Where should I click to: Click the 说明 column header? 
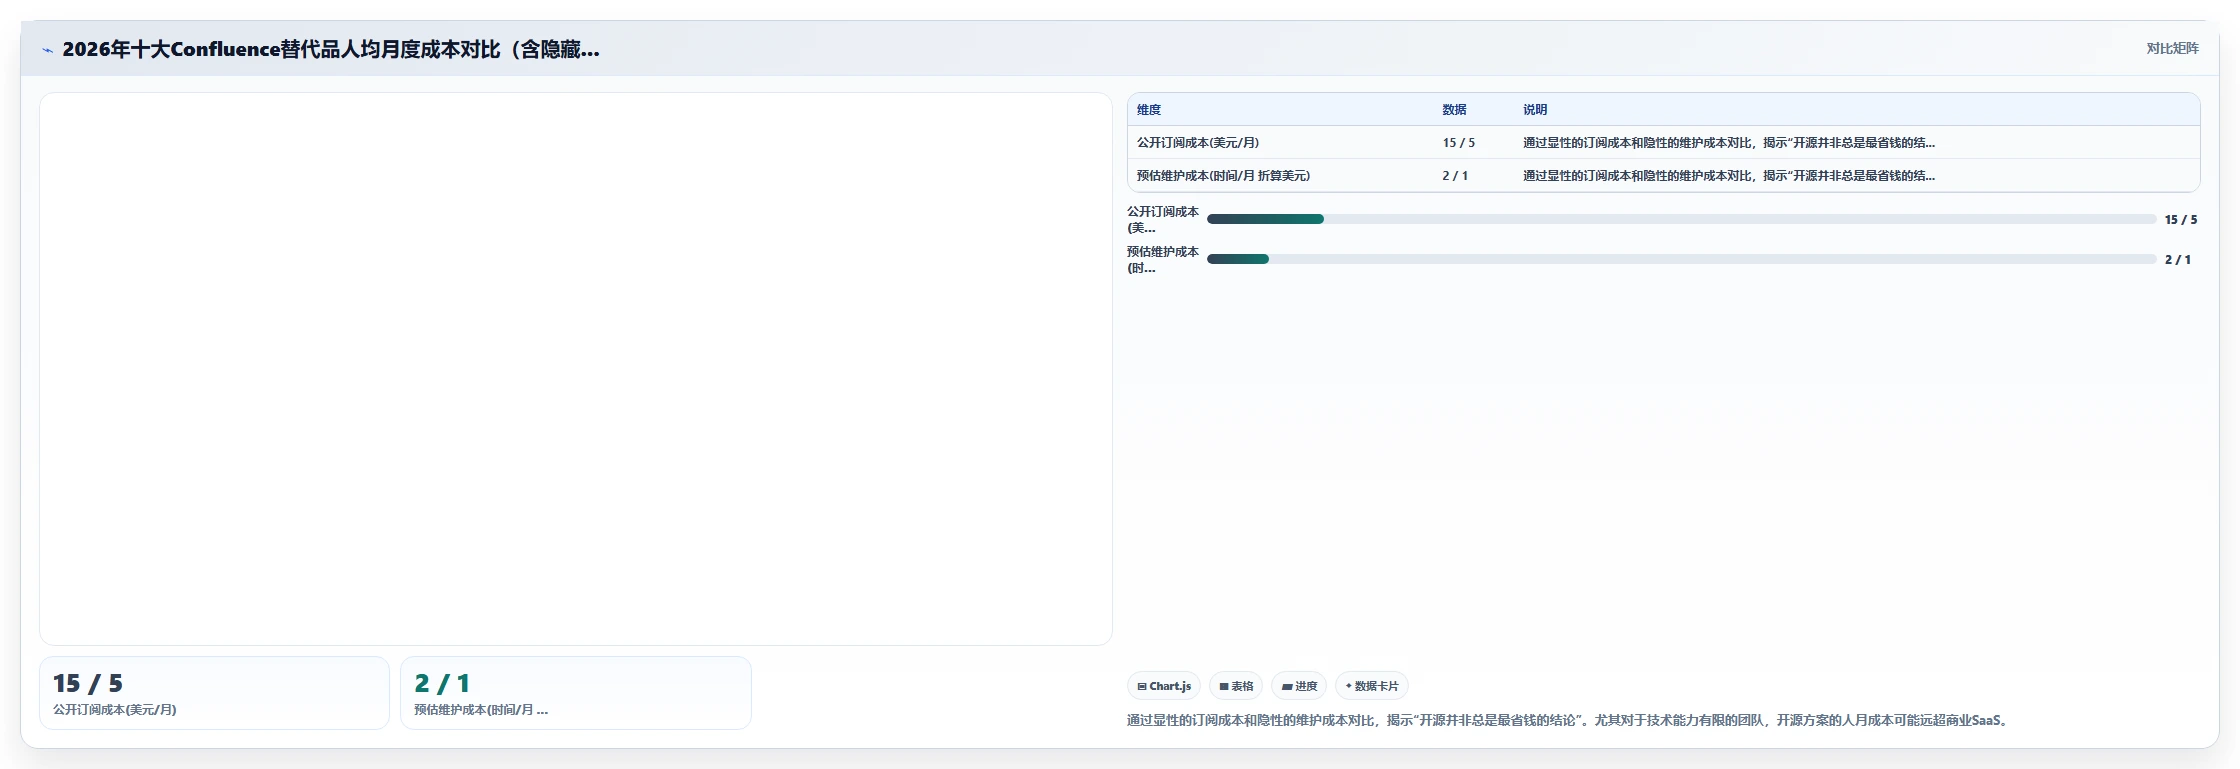pos(1535,110)
